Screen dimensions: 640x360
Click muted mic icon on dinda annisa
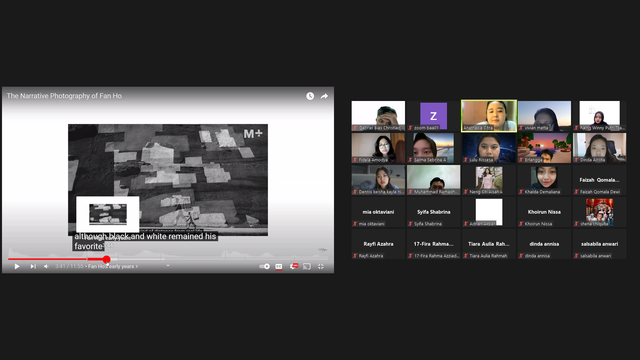tap(521, 256)
